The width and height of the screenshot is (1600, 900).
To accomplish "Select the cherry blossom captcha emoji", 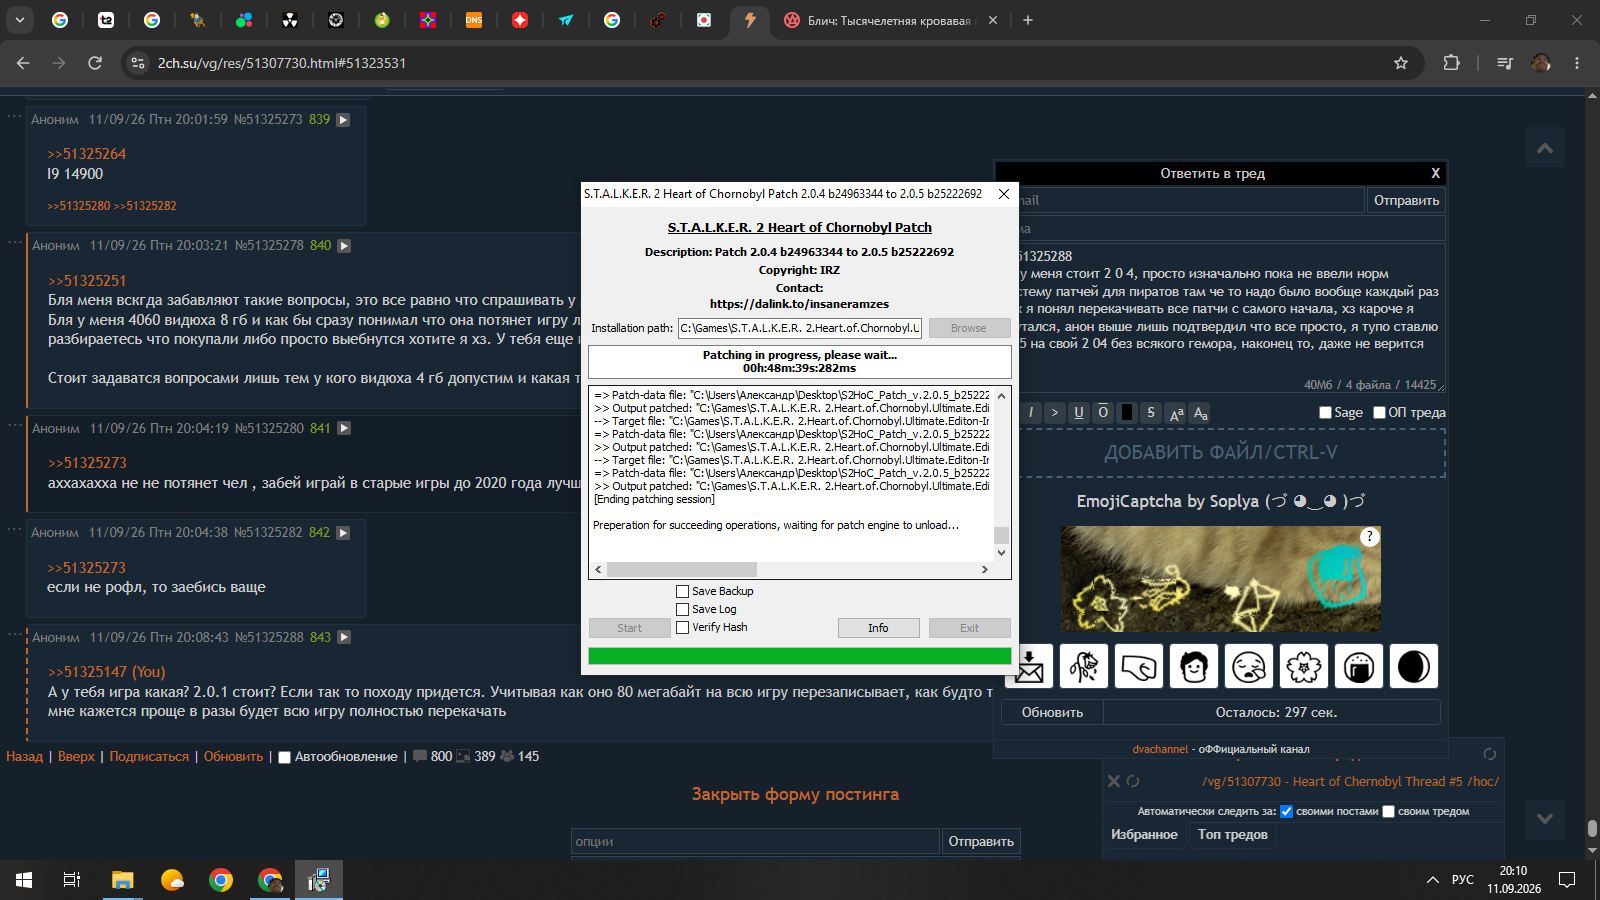I will (x=1304, y=666).
